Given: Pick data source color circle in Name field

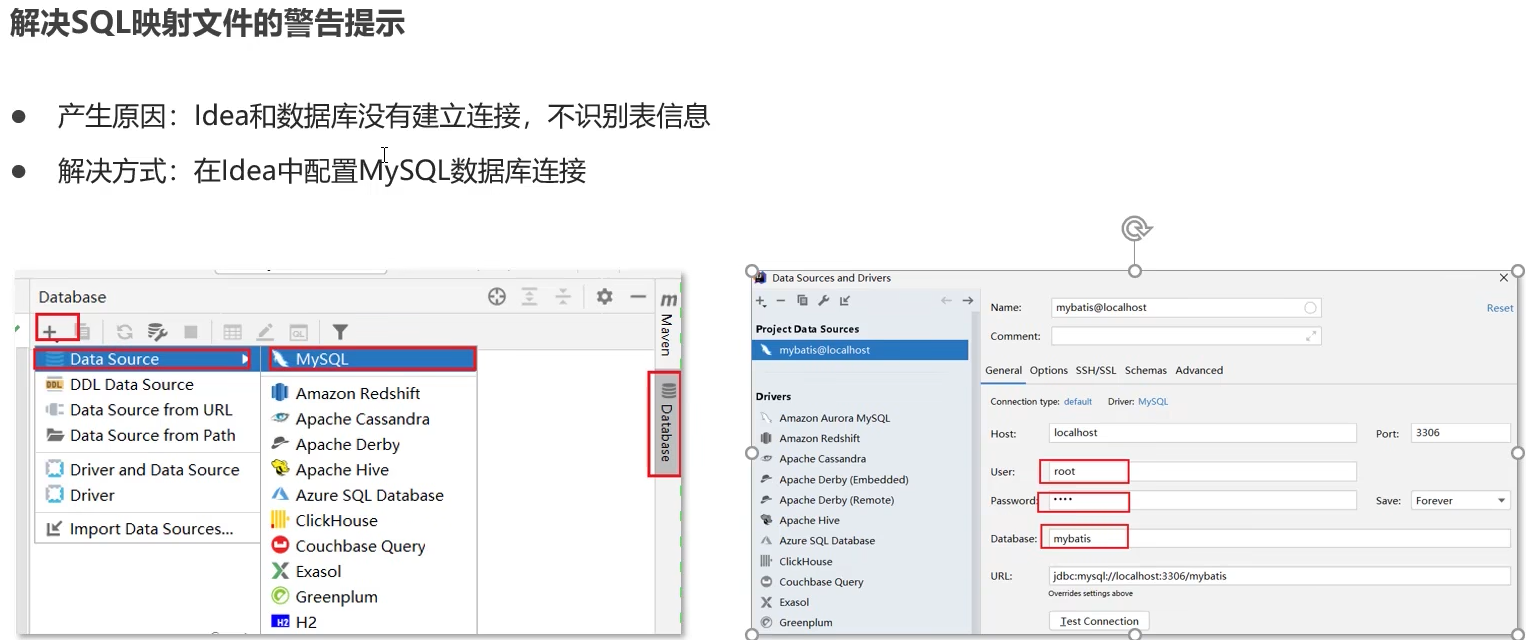Looking at the screenshot, I should pyautogui.click(x=1311, y=308).
